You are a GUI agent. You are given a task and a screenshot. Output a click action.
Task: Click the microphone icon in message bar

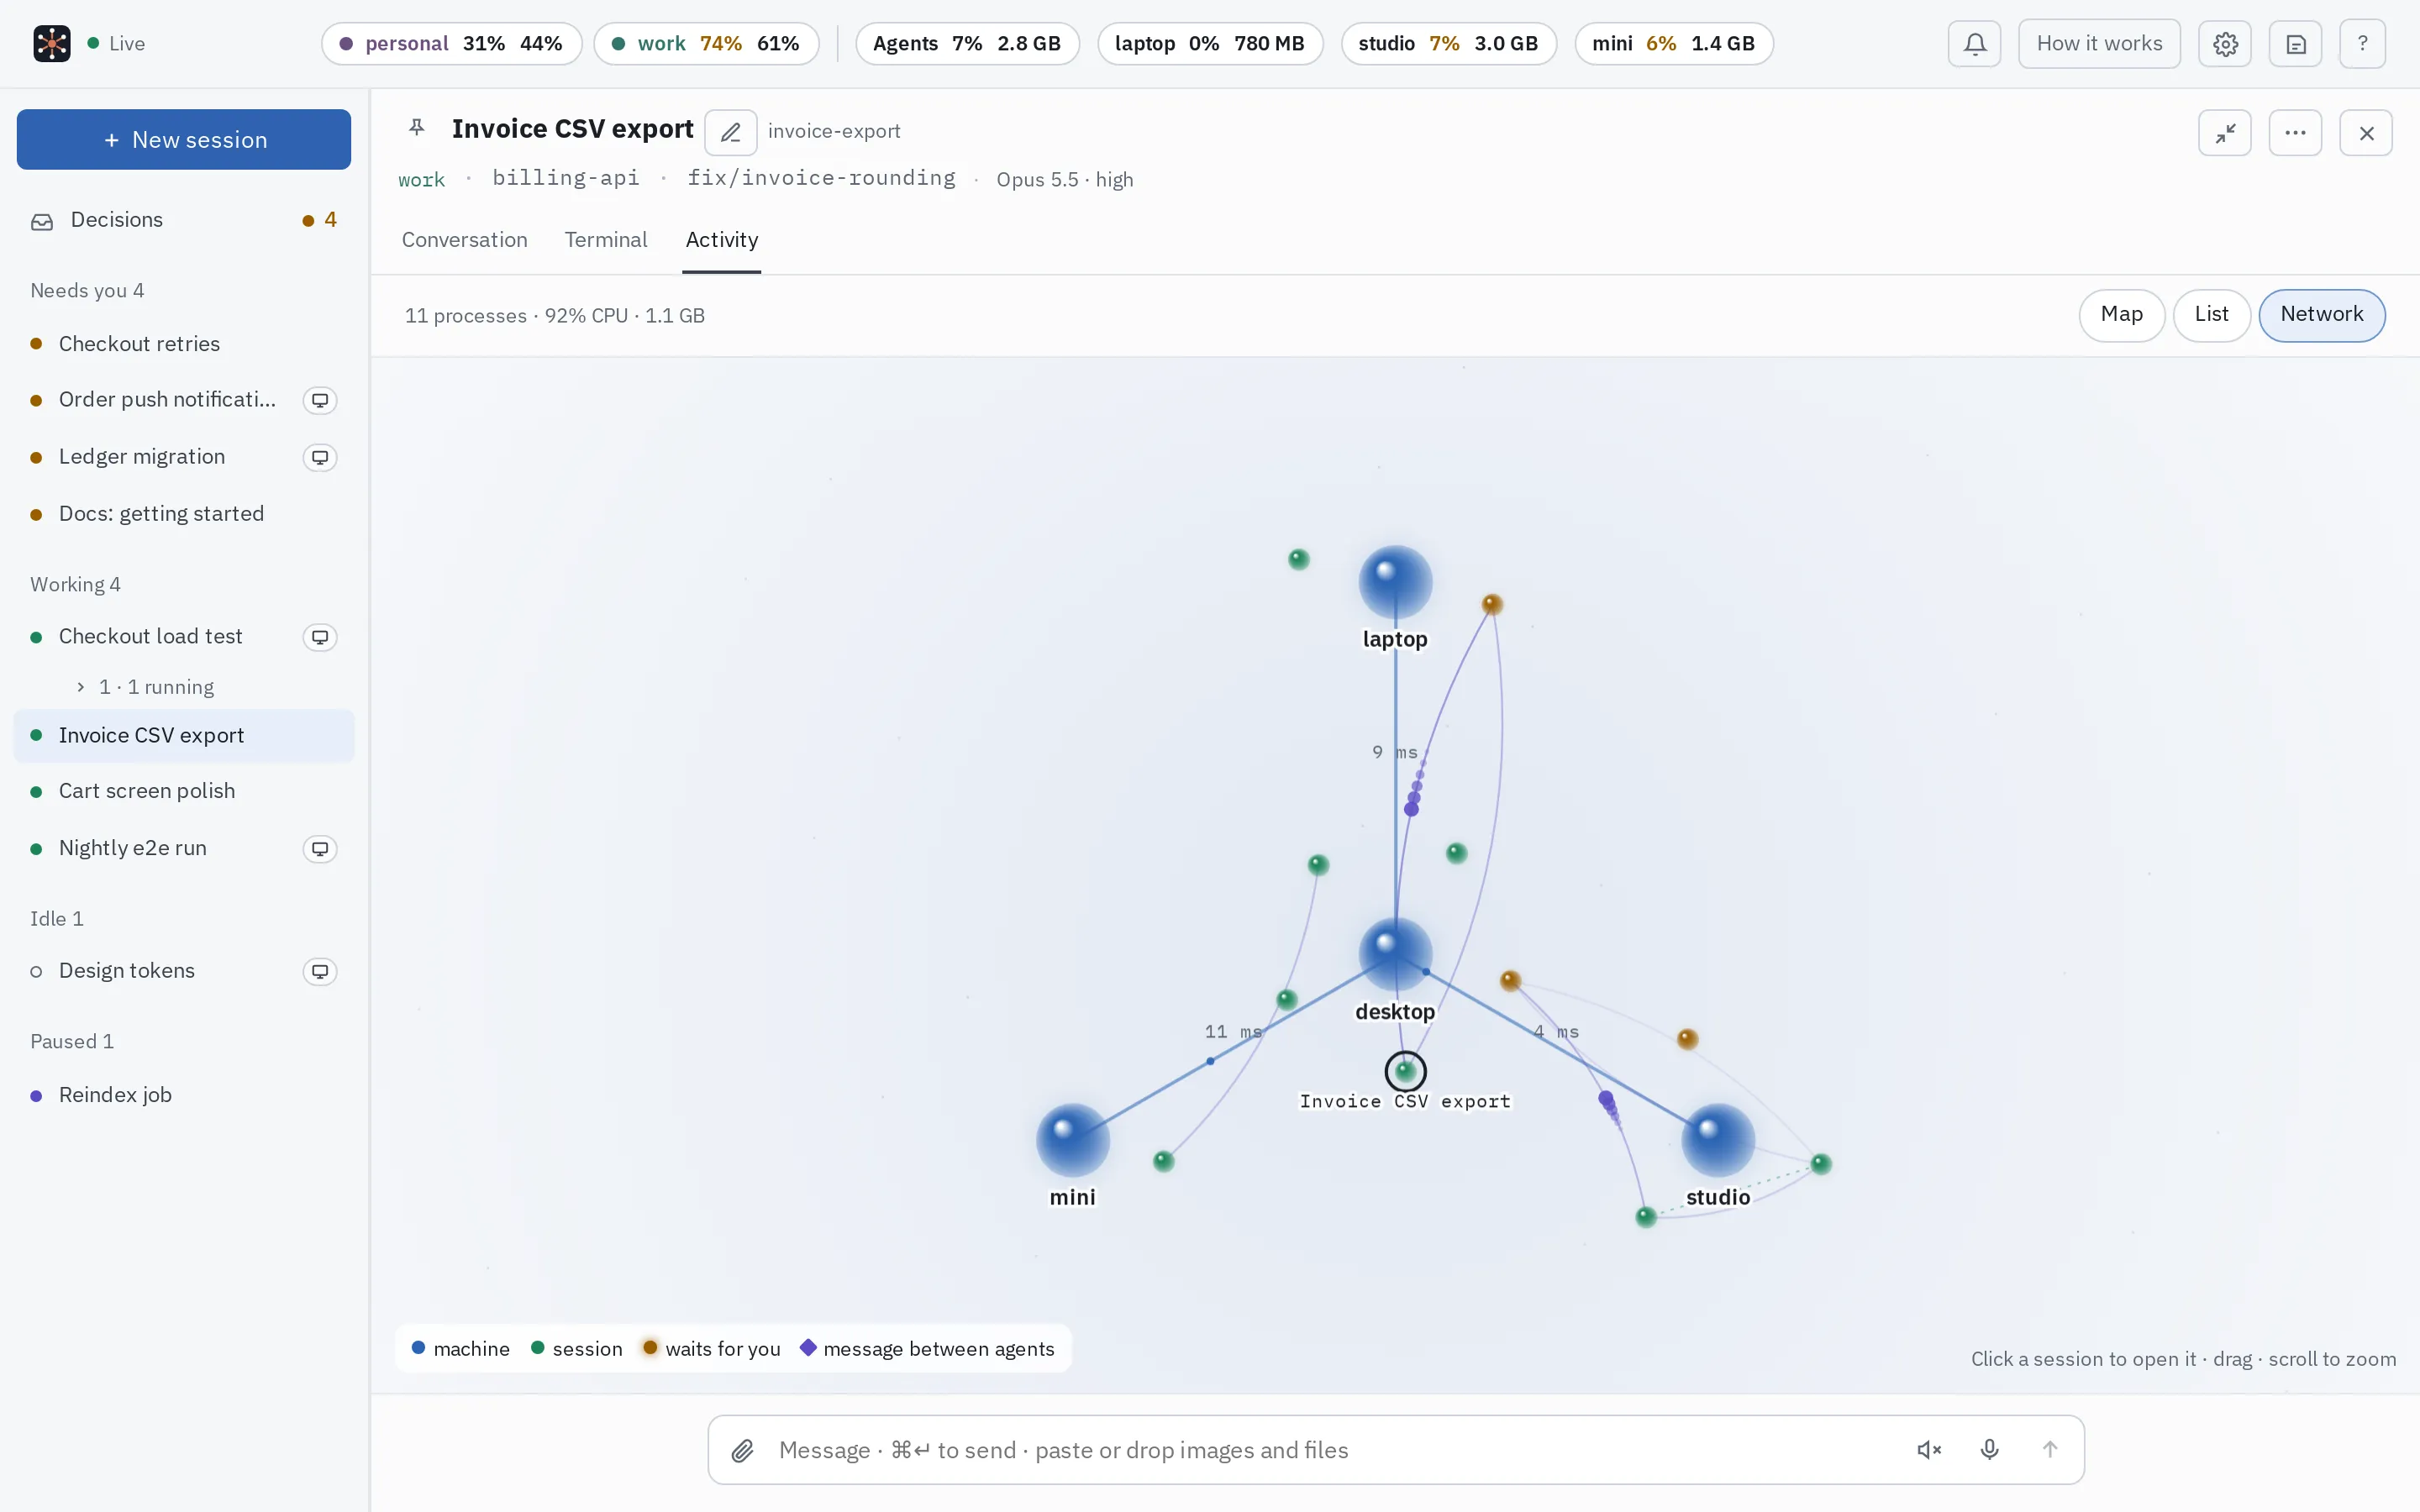[1989, 1449]
